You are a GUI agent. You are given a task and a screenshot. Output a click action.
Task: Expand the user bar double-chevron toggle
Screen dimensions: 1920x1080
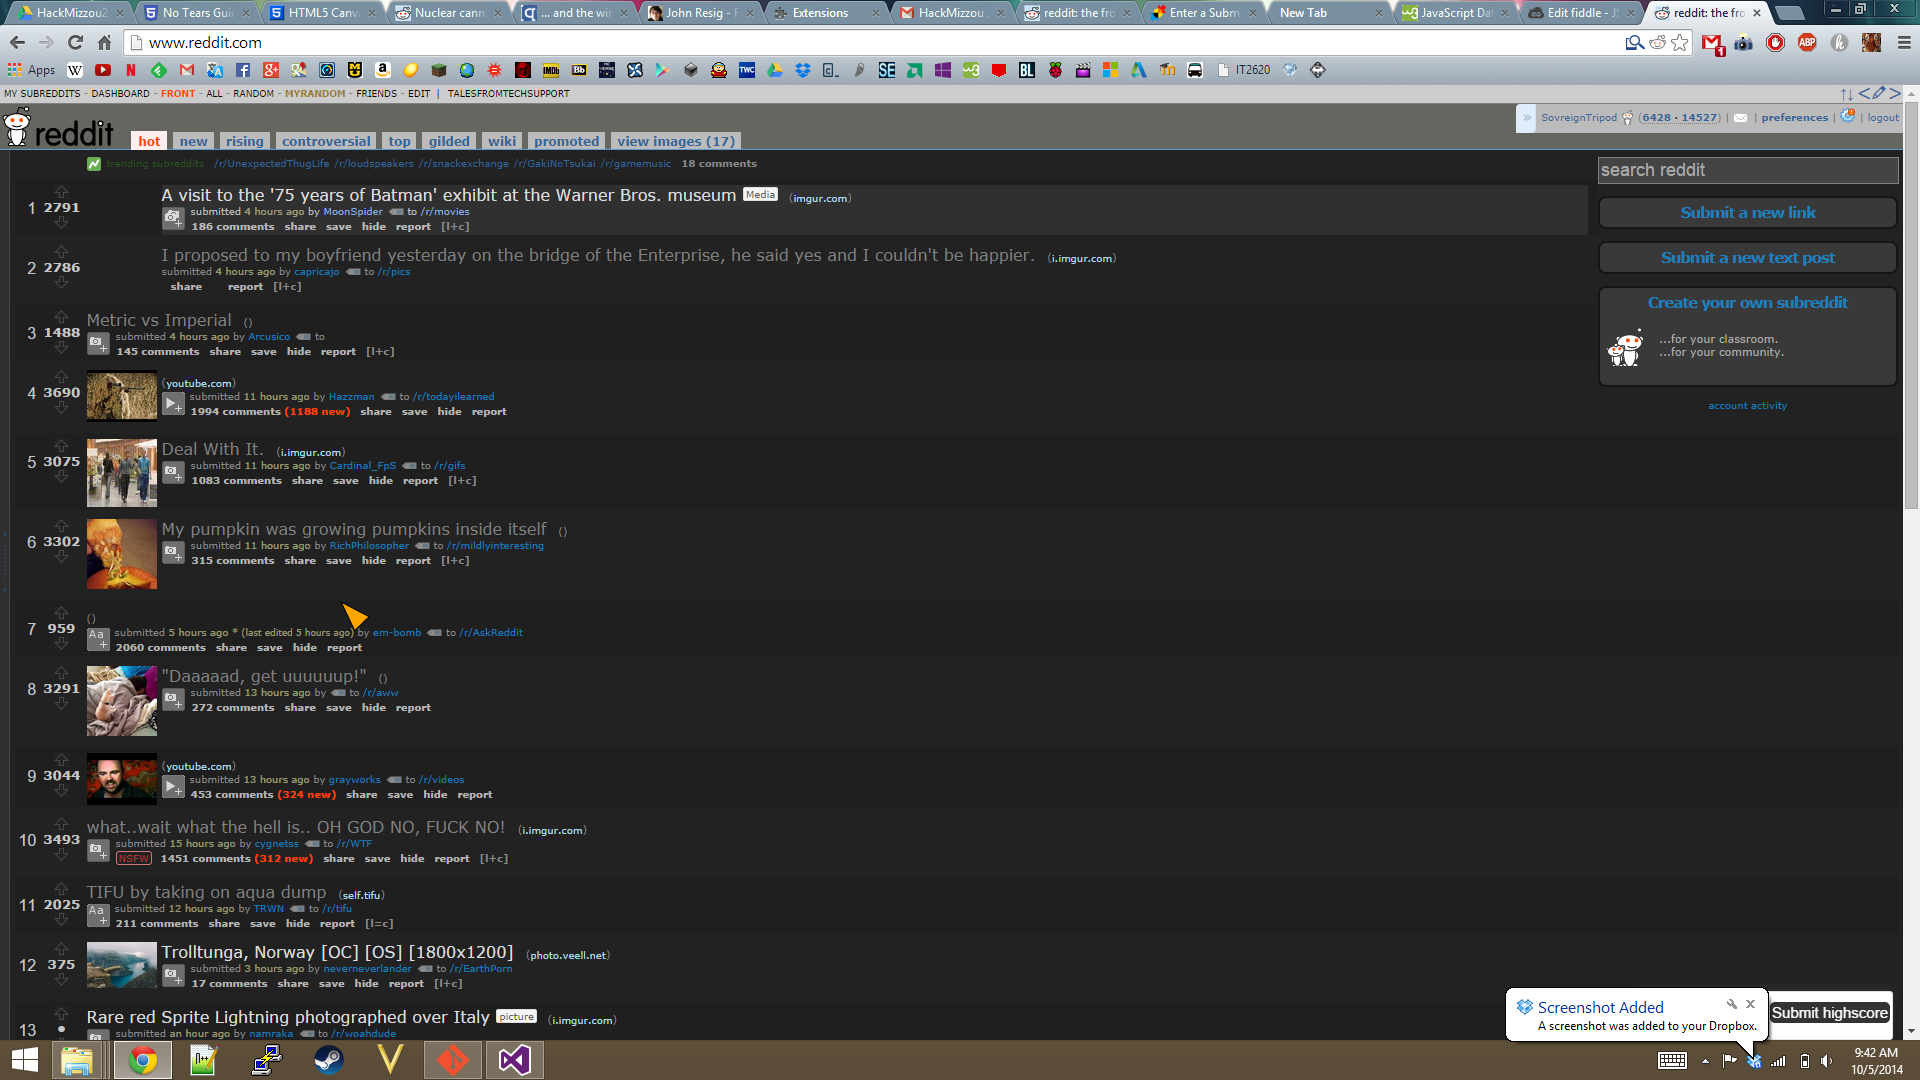1526,118
